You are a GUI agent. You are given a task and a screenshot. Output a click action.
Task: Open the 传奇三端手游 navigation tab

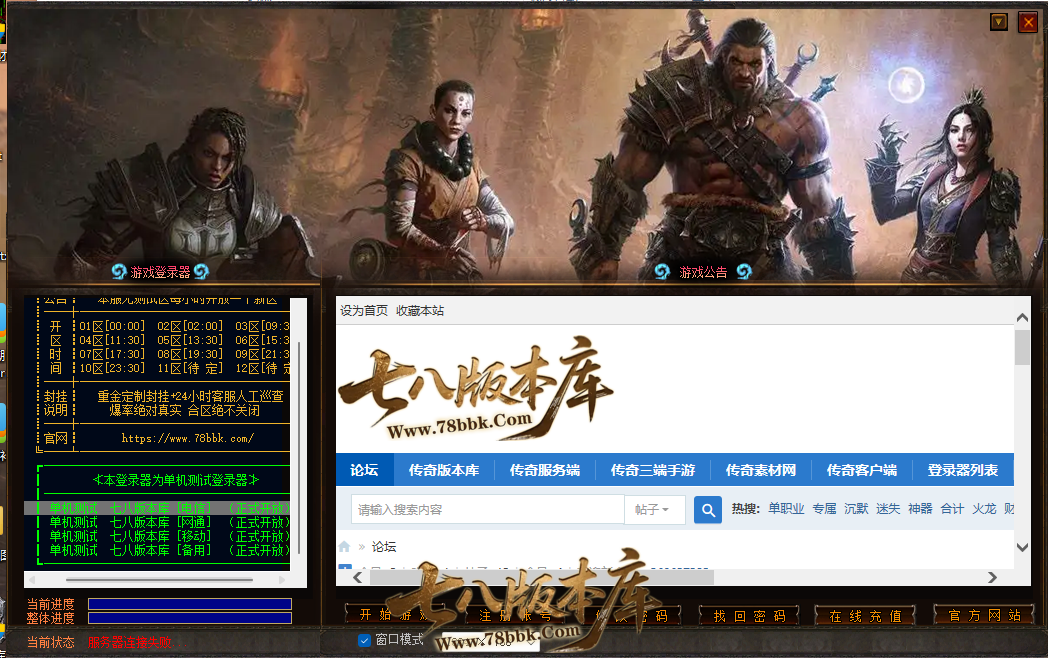coord(652,470)
